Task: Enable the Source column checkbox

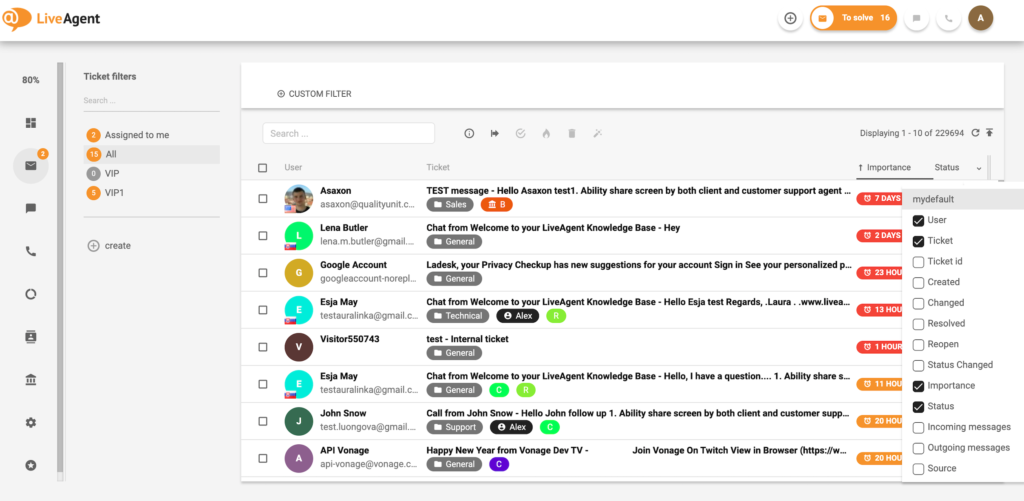Action: tap(918, 469)
